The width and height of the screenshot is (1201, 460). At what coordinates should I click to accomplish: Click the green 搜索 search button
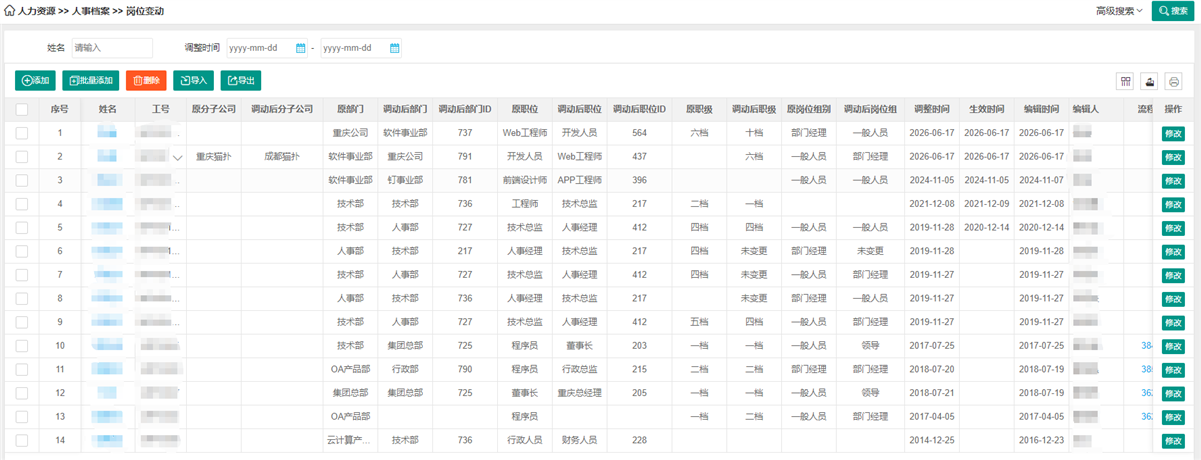(x=1174, y=11)
